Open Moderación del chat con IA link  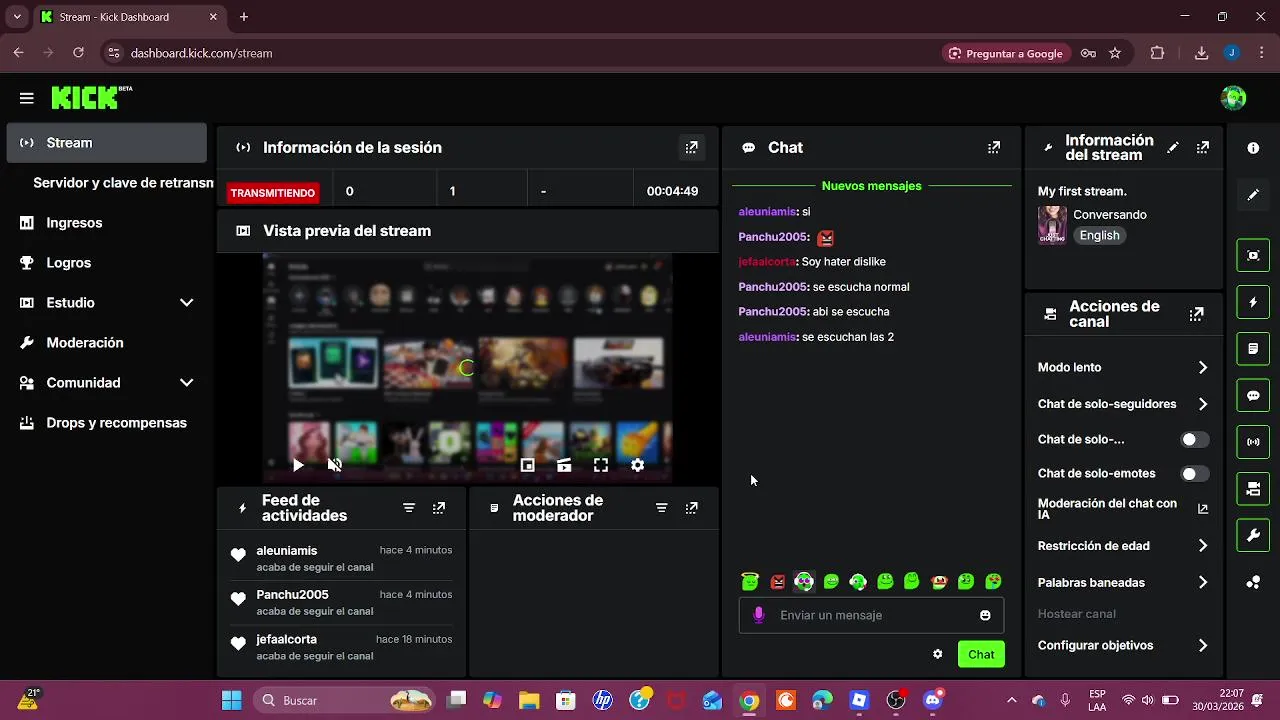pos(1123,509)
